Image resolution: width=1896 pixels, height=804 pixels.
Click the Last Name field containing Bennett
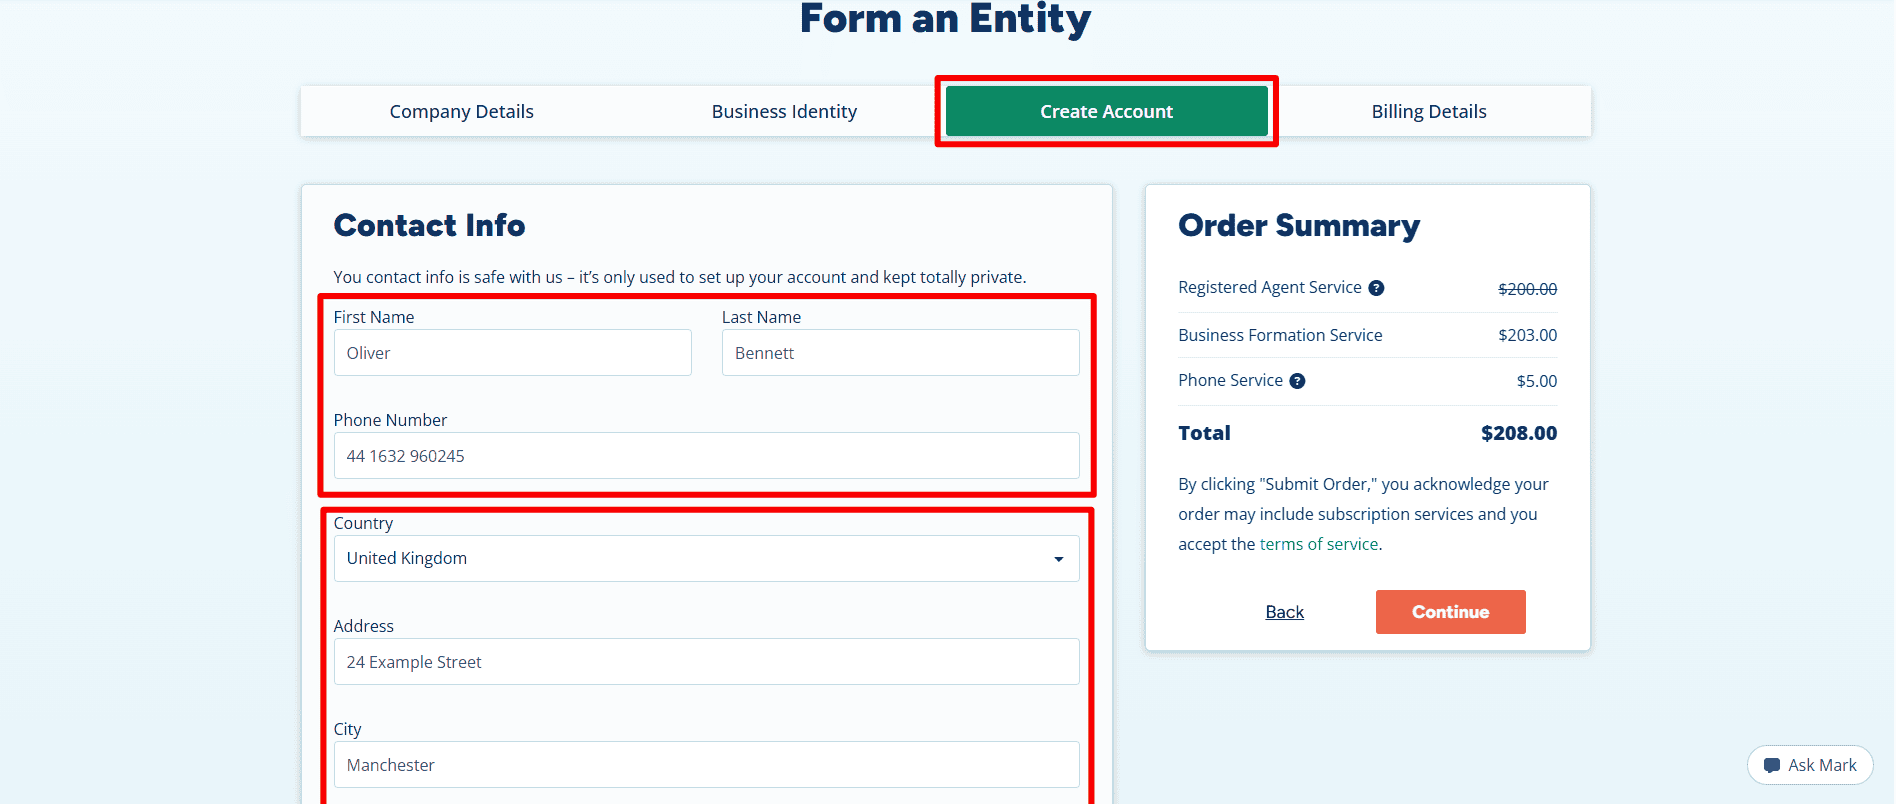click(x=901, y=353)
